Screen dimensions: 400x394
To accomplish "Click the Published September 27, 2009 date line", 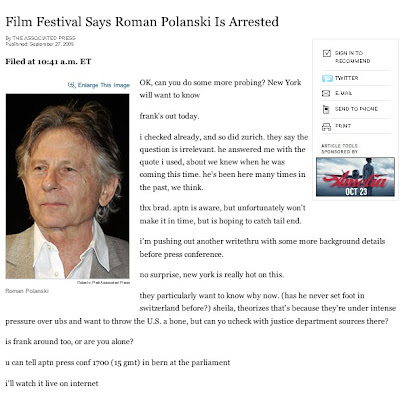I will 40,44.
